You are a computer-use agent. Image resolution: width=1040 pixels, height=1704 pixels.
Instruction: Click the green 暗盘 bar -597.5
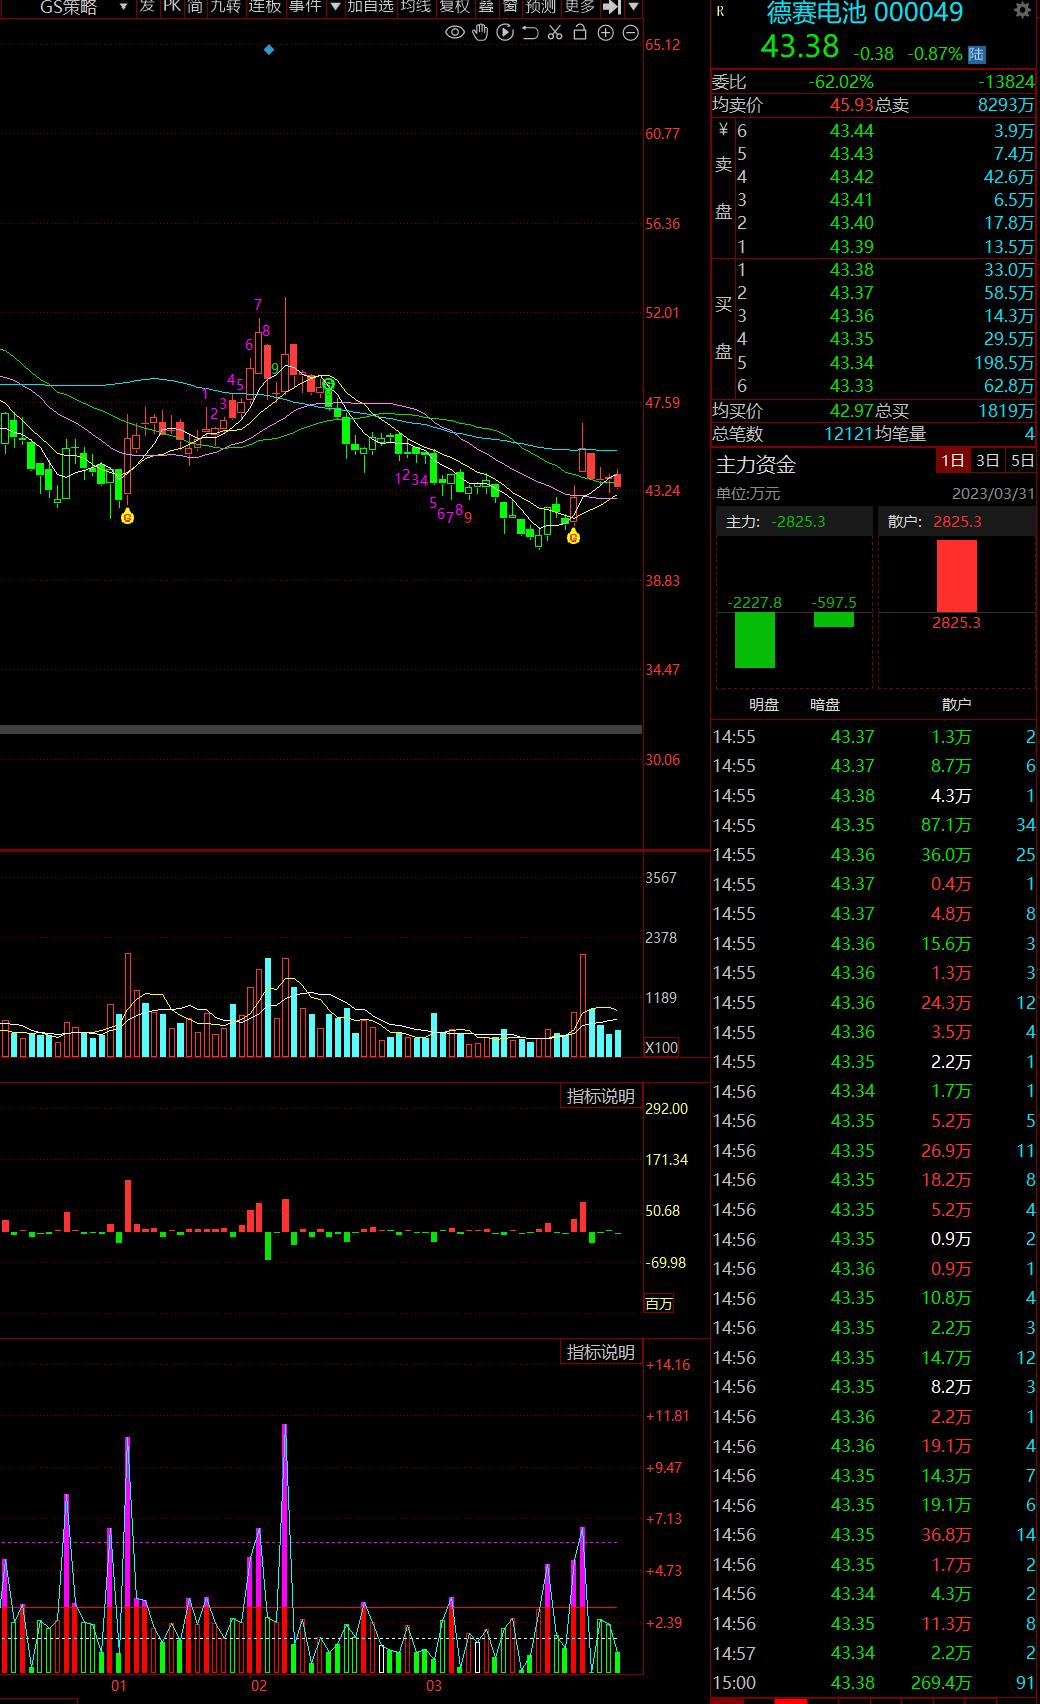pyautogui.click(x=834, y=620)
